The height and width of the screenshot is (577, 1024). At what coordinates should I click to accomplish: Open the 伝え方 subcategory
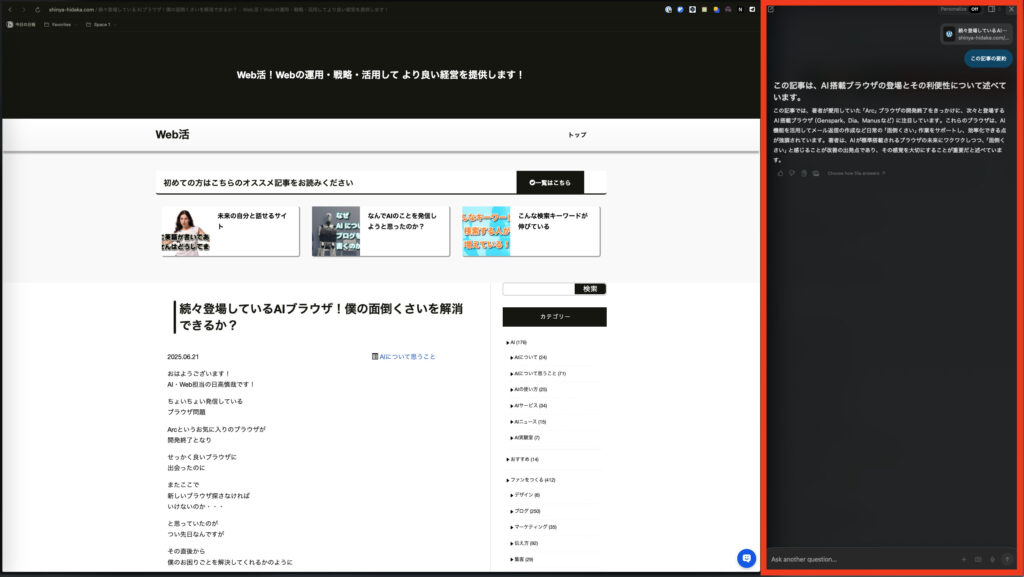(524, 543)
